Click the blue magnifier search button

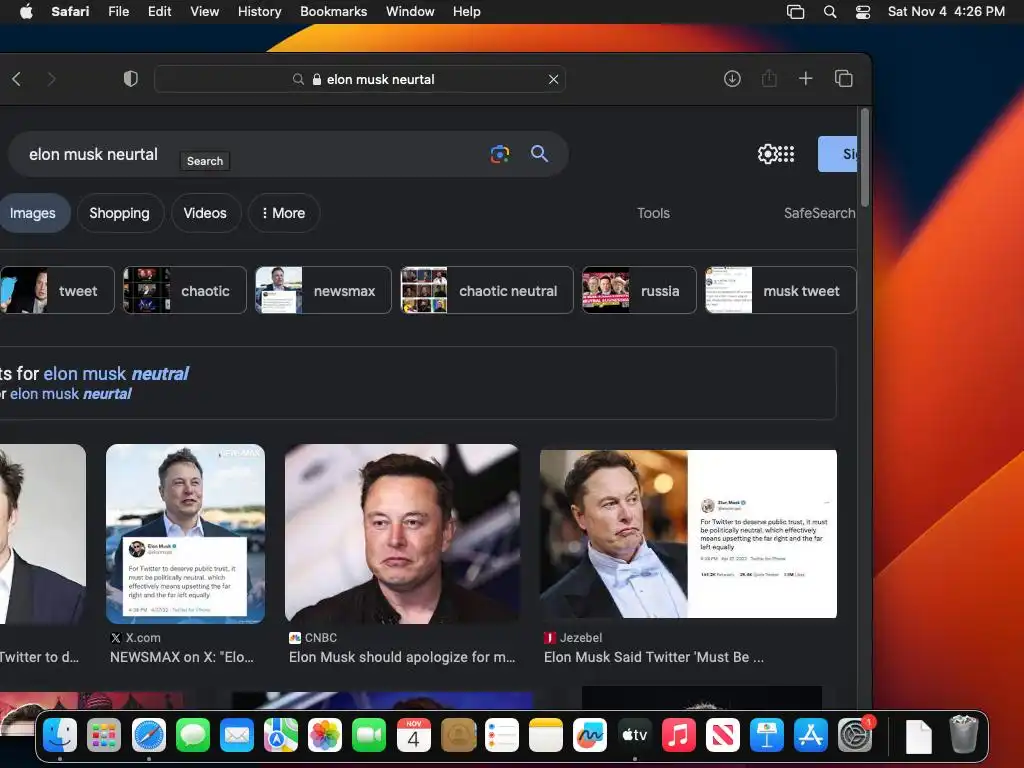(x=539, y=154)
